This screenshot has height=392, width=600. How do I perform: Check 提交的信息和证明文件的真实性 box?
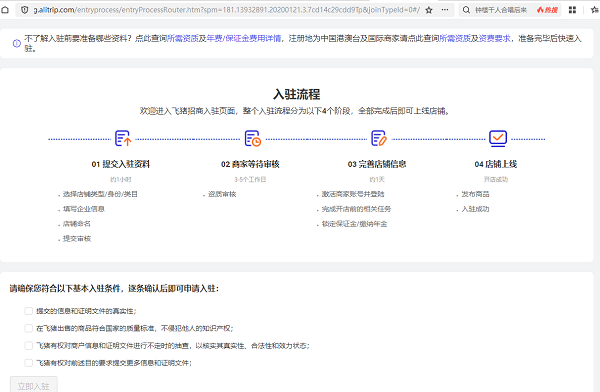(x=28, y=311)
